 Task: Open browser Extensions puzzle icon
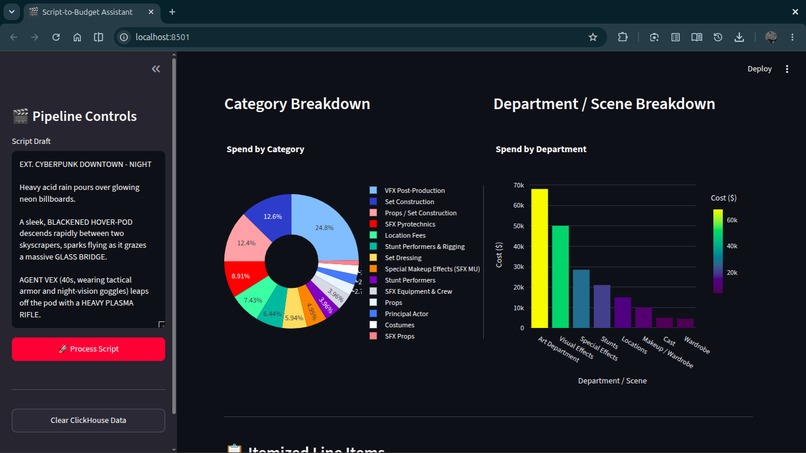[622, 37]
